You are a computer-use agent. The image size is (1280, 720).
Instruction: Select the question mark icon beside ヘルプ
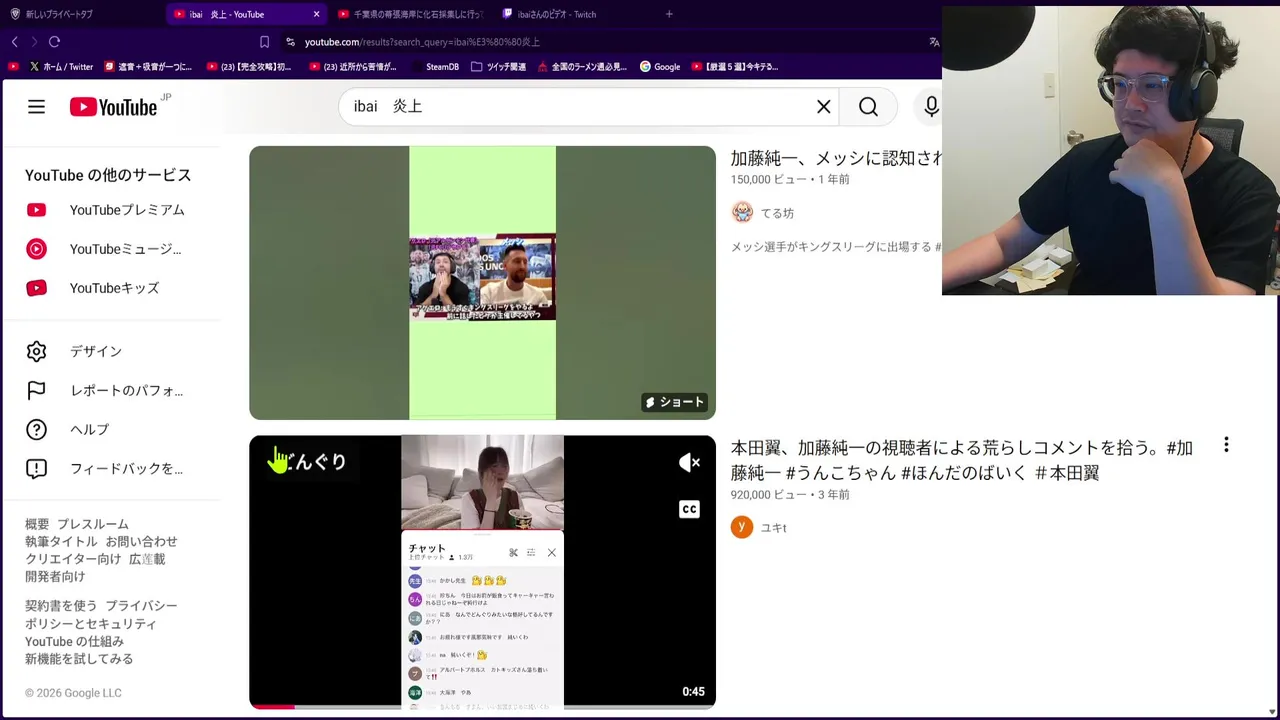pyautogui.click(x=36, y=429)
